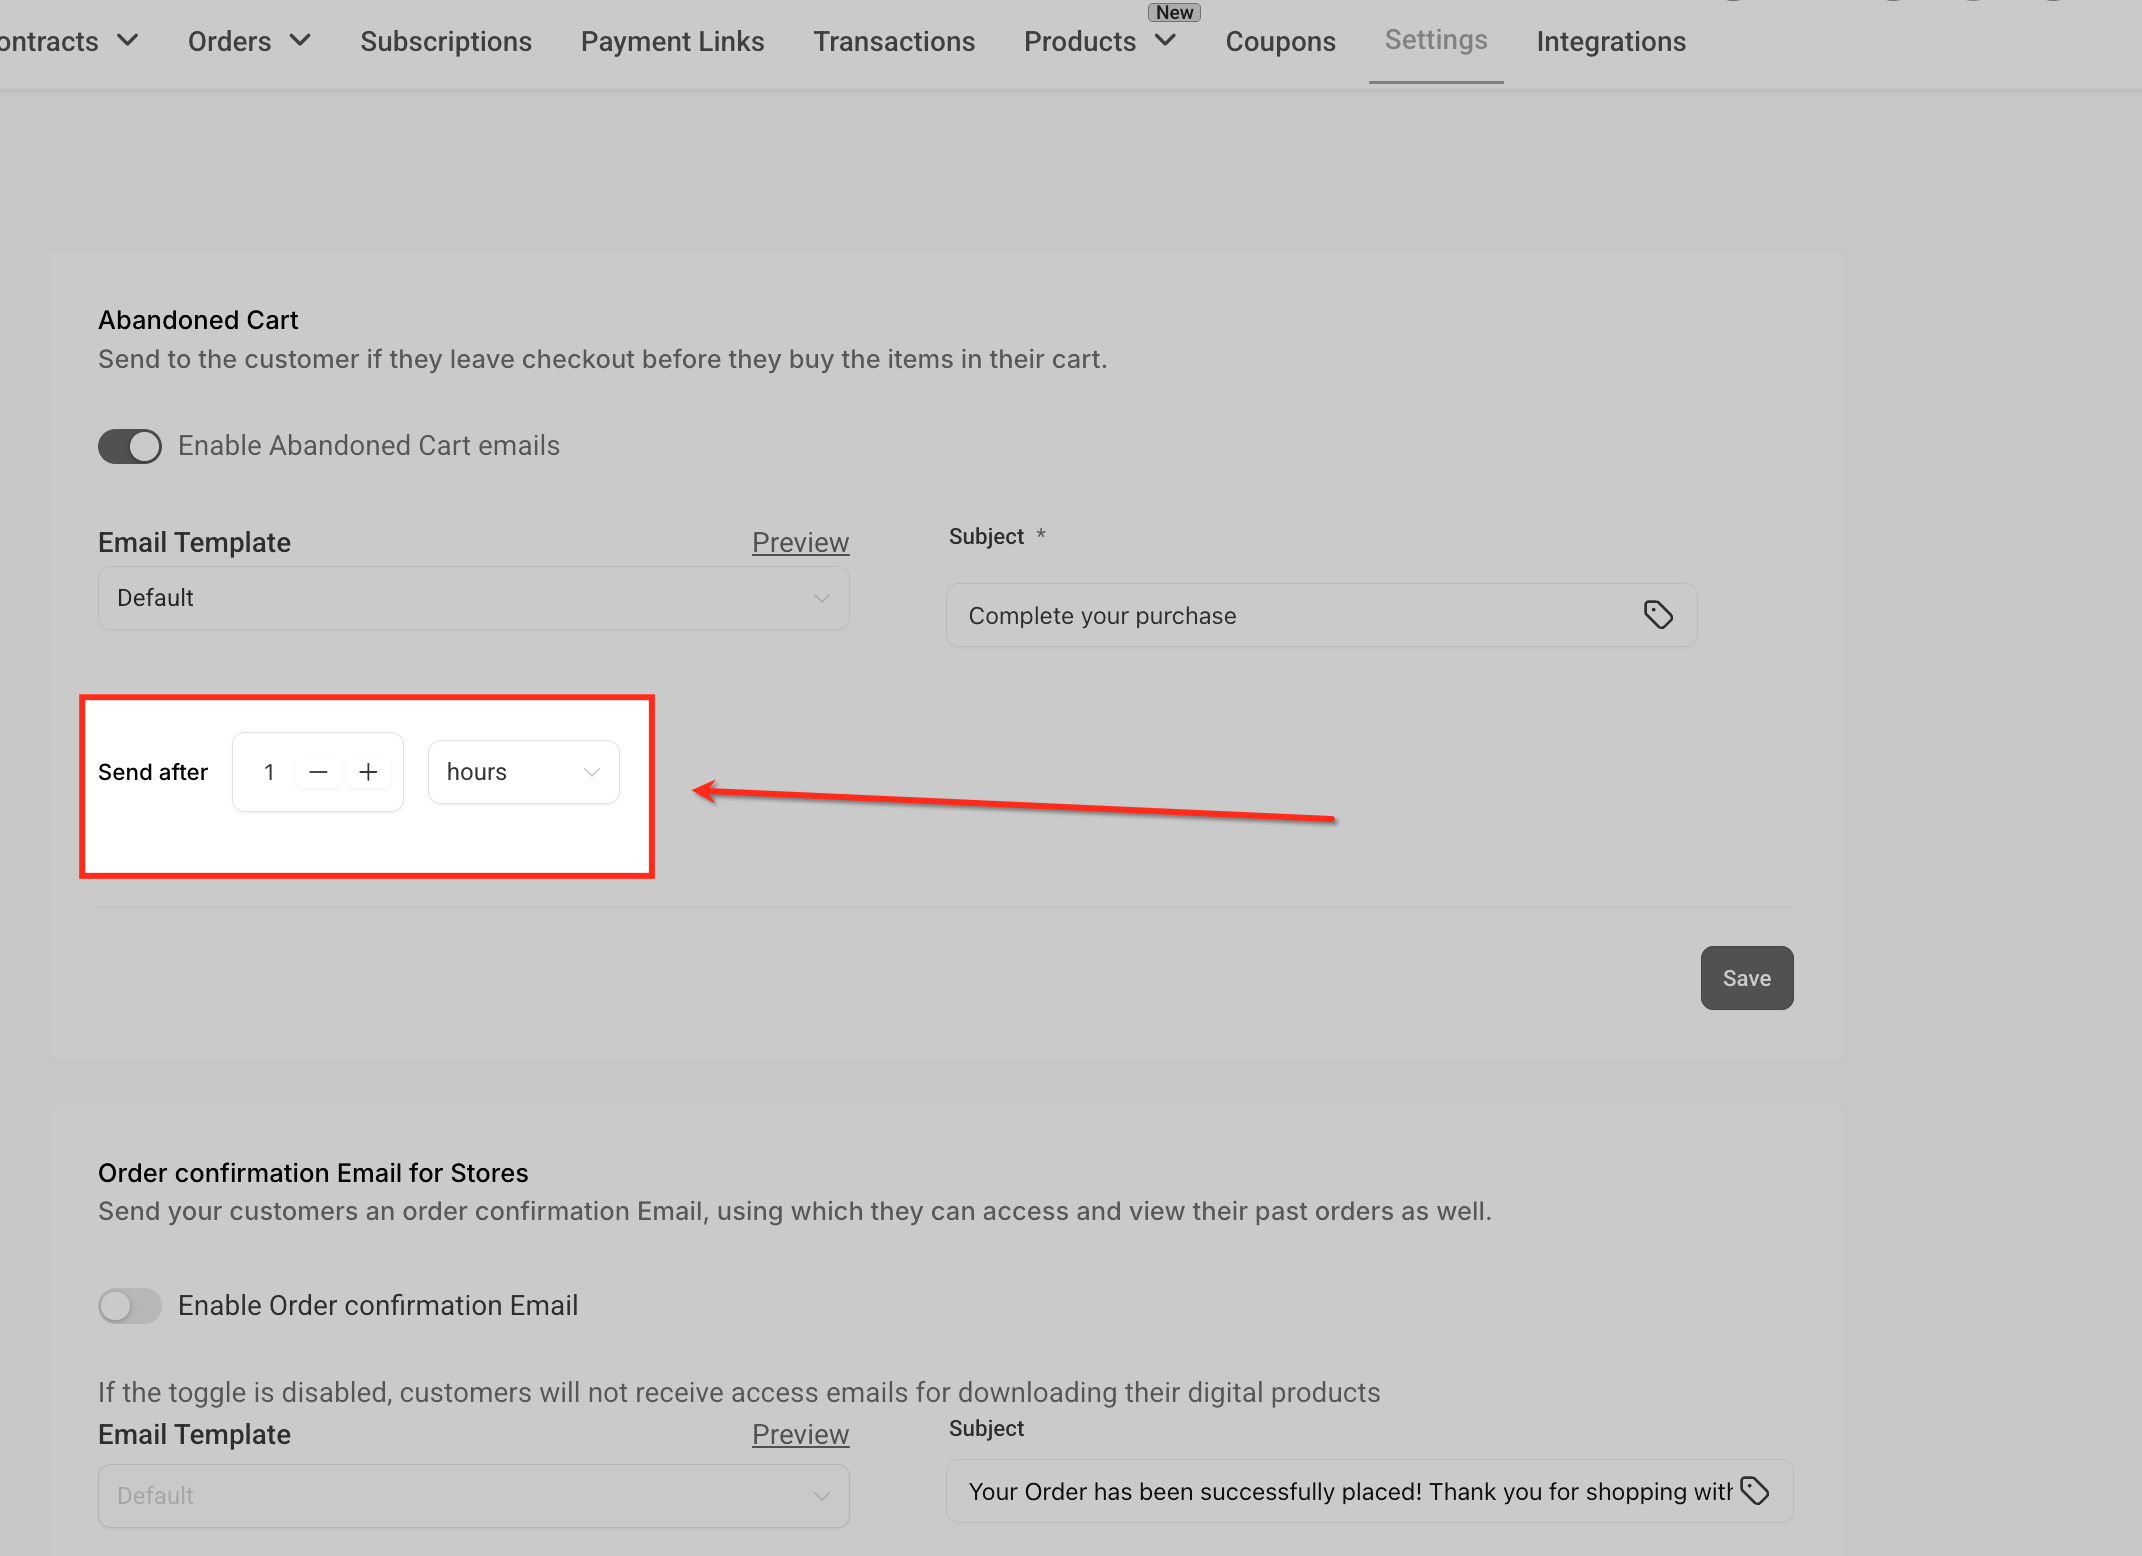
Task: Preview the order confirmation email template
Action: pyautogui.click(x=800, y=1434)
